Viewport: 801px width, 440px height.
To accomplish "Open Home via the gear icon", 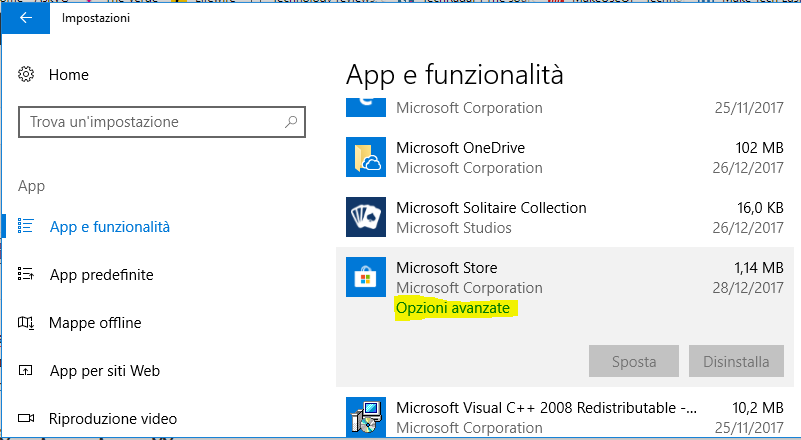I will point(27,75).
